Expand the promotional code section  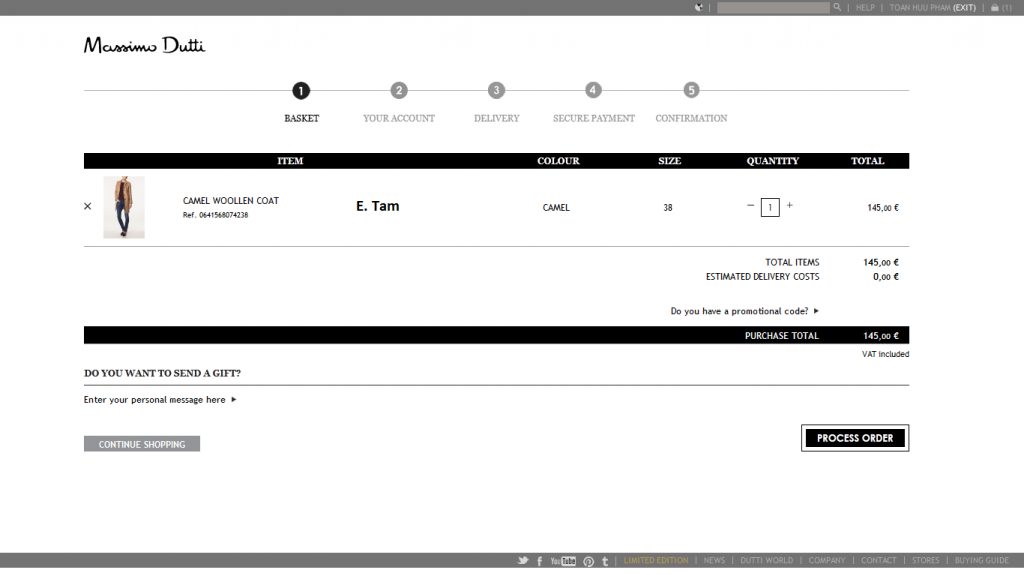[x=744, y=311]
